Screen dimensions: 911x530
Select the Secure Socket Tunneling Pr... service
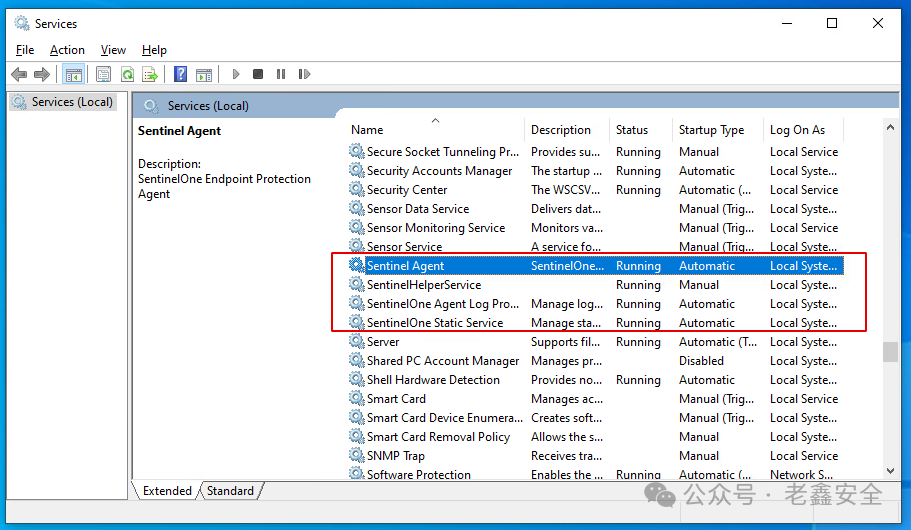[x=596, y=152]
